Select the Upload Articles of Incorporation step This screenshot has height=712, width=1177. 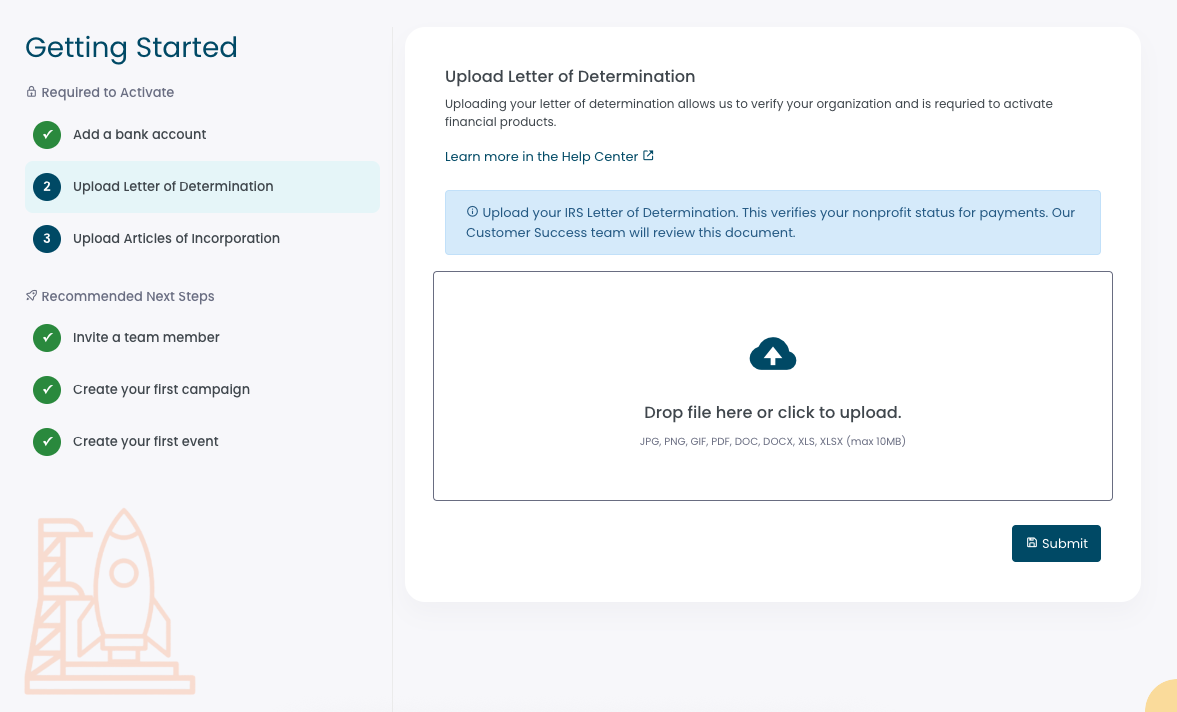176,239
